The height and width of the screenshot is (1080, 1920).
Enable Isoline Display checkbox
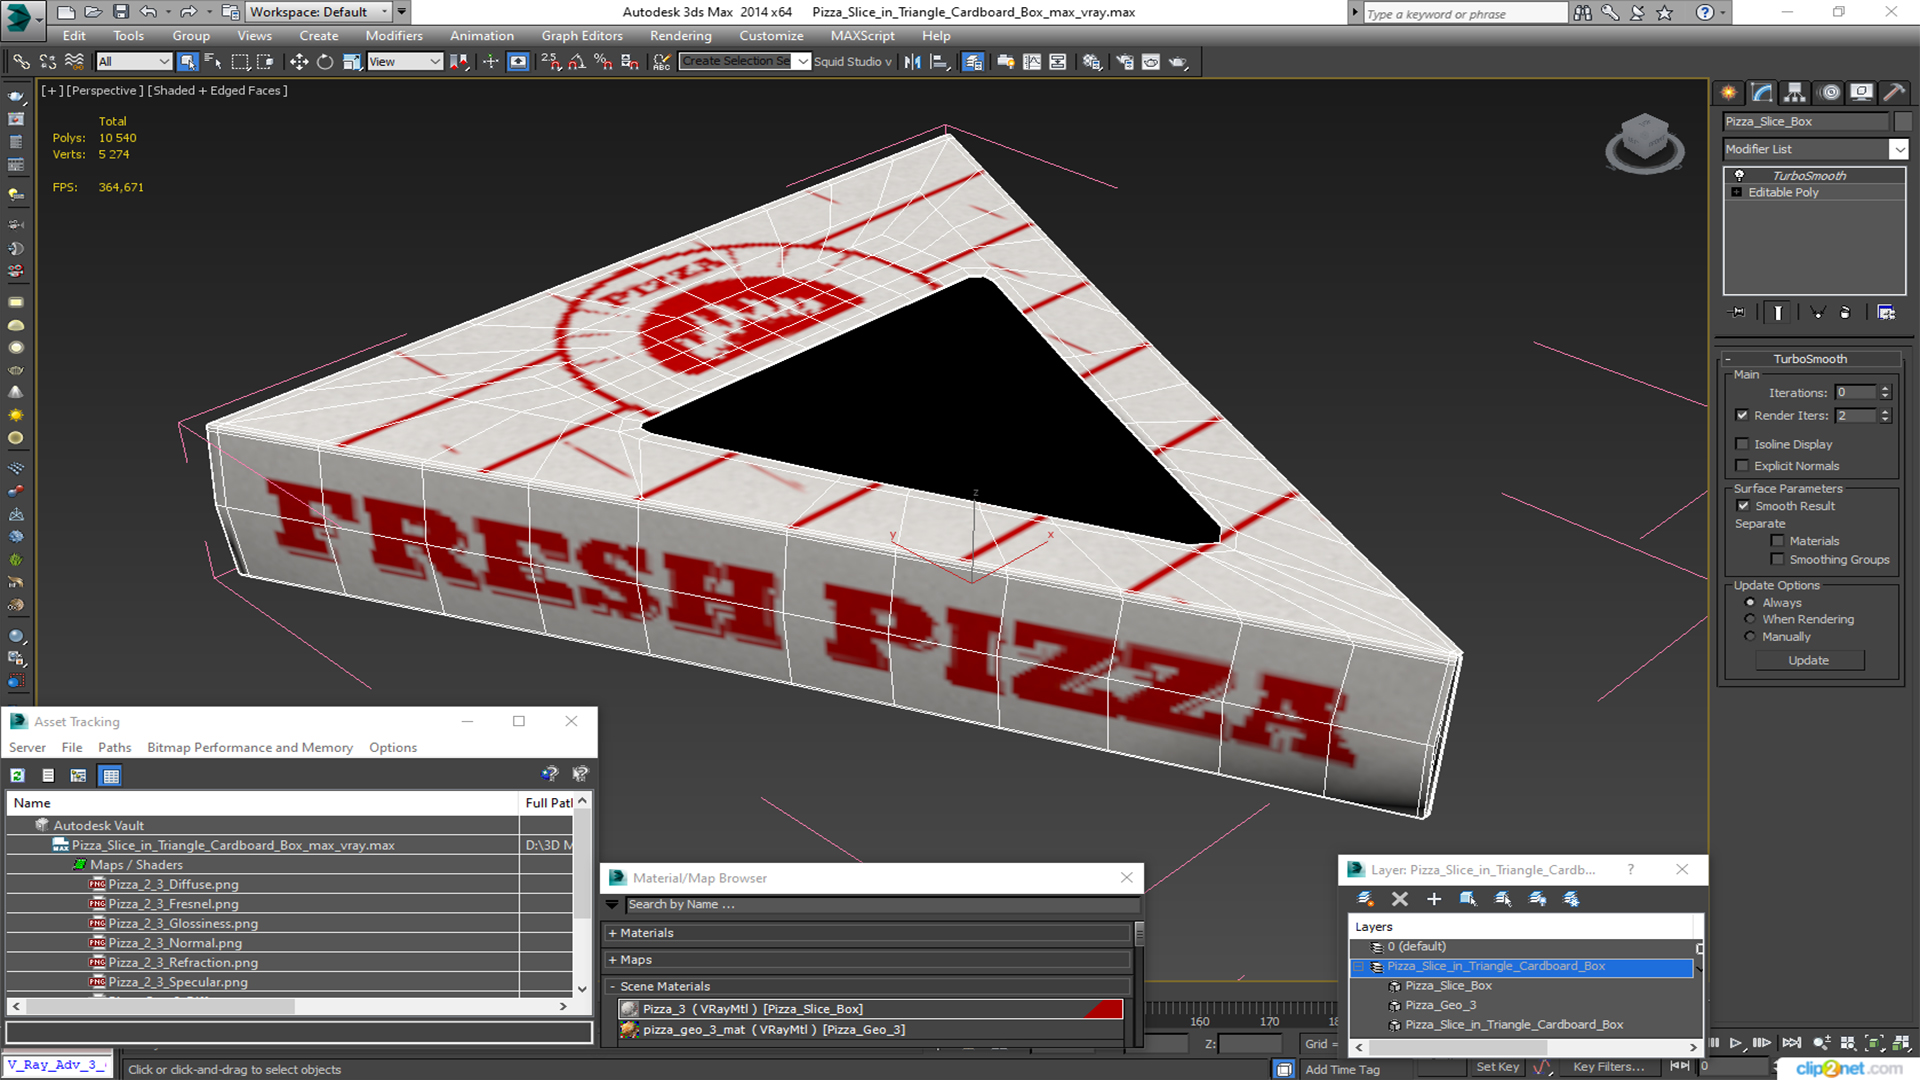click(1742, 444)
